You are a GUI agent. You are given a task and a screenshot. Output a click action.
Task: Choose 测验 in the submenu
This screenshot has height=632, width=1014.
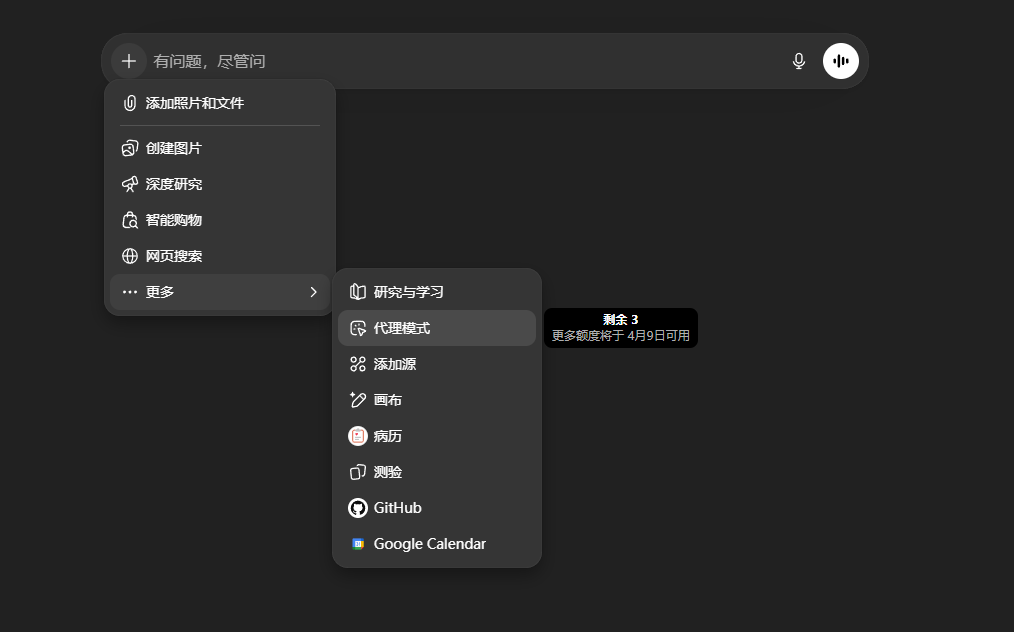click(437, 472)
